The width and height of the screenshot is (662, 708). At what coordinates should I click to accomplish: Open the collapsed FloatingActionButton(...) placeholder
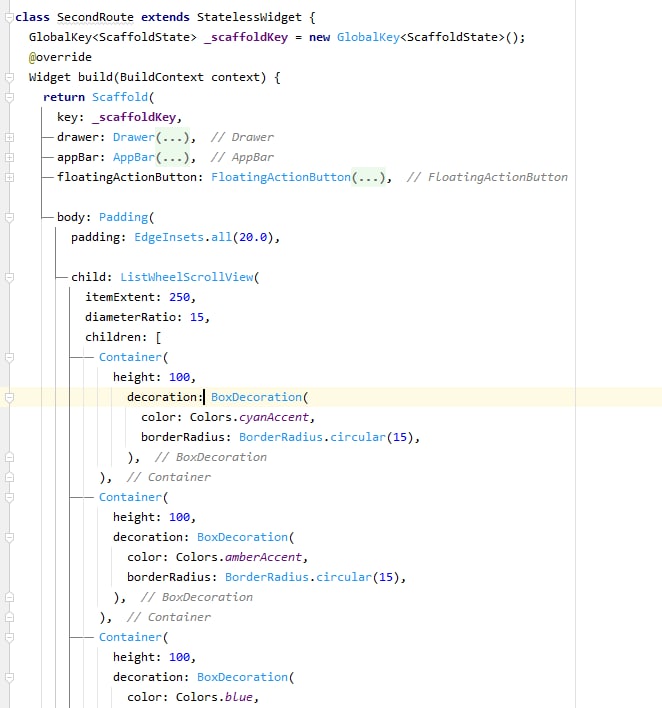click(368, 177)
